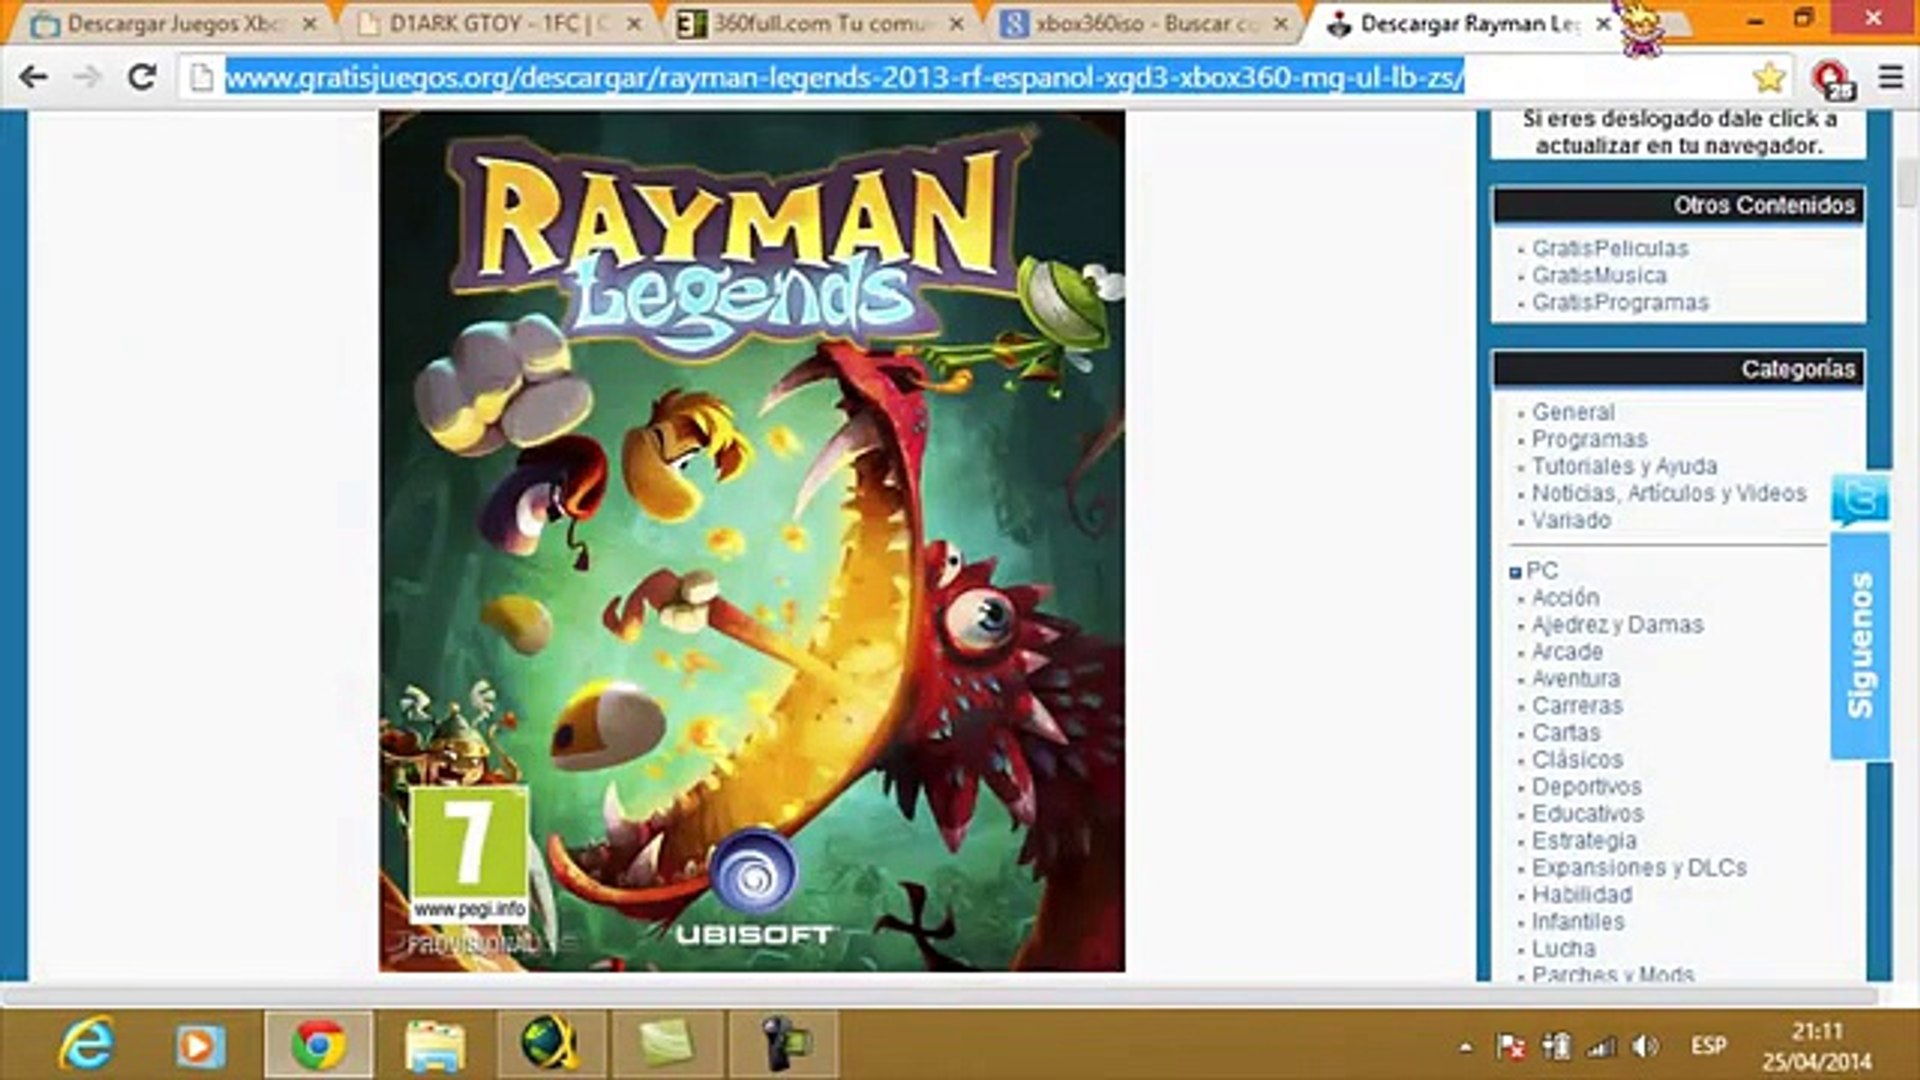
Task: Click the browser back arrow
Action: pos(33,77)
